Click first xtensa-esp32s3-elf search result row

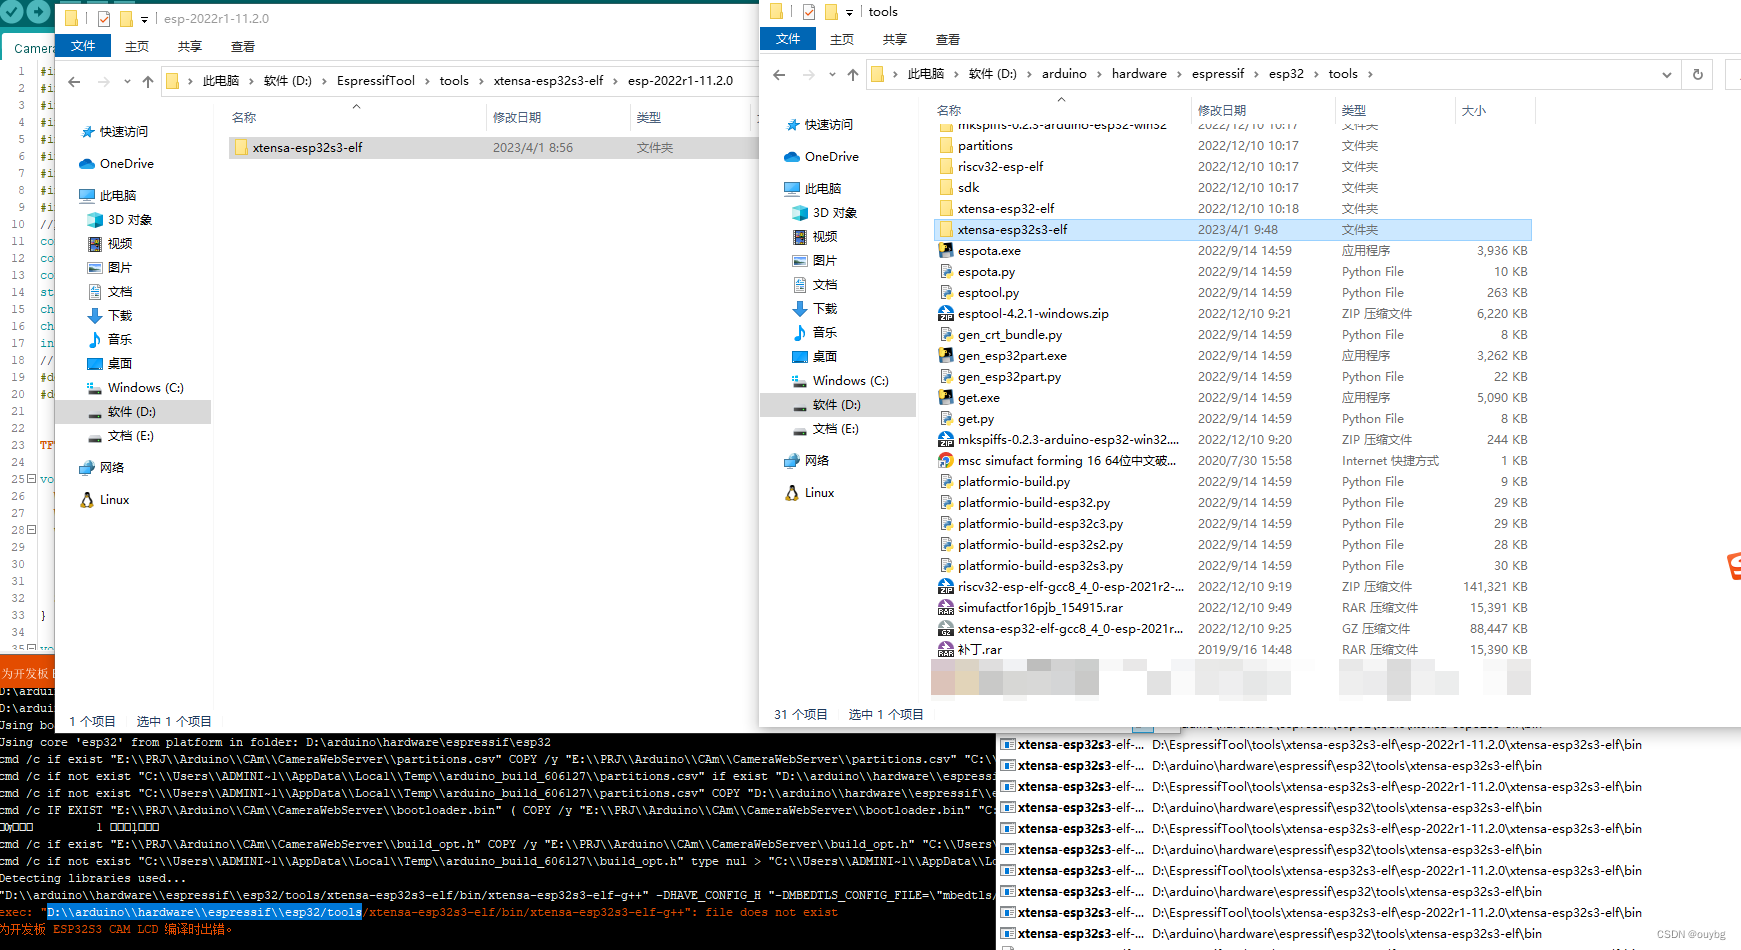point(1322,745)
